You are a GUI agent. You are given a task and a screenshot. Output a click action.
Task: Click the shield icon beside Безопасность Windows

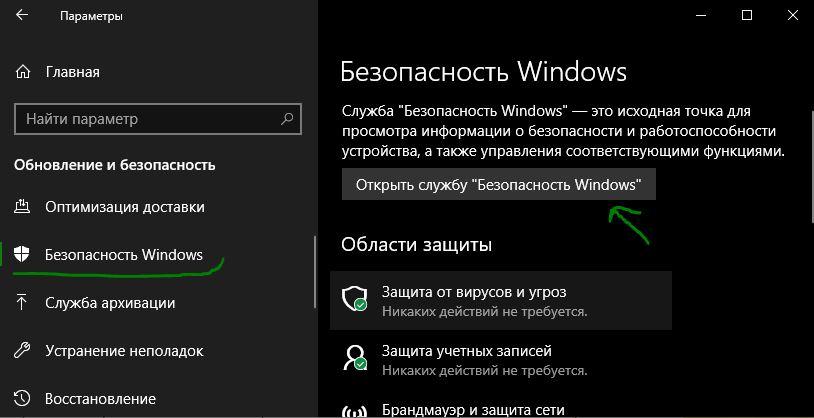pos(21,254)
